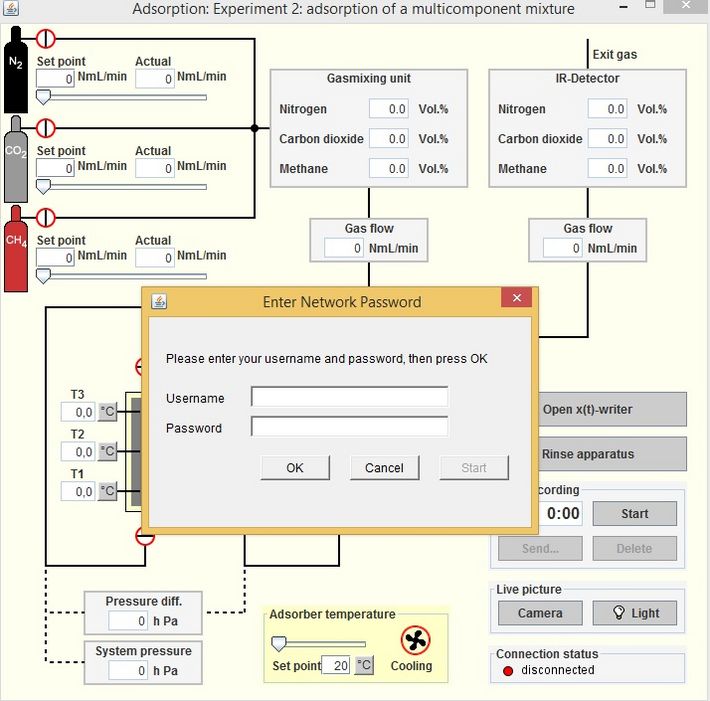Image resolution: width=710 pixels, height=701 pixels.
Task: Toggle the CH4 line valve symbol
Action: pos(46,217)
